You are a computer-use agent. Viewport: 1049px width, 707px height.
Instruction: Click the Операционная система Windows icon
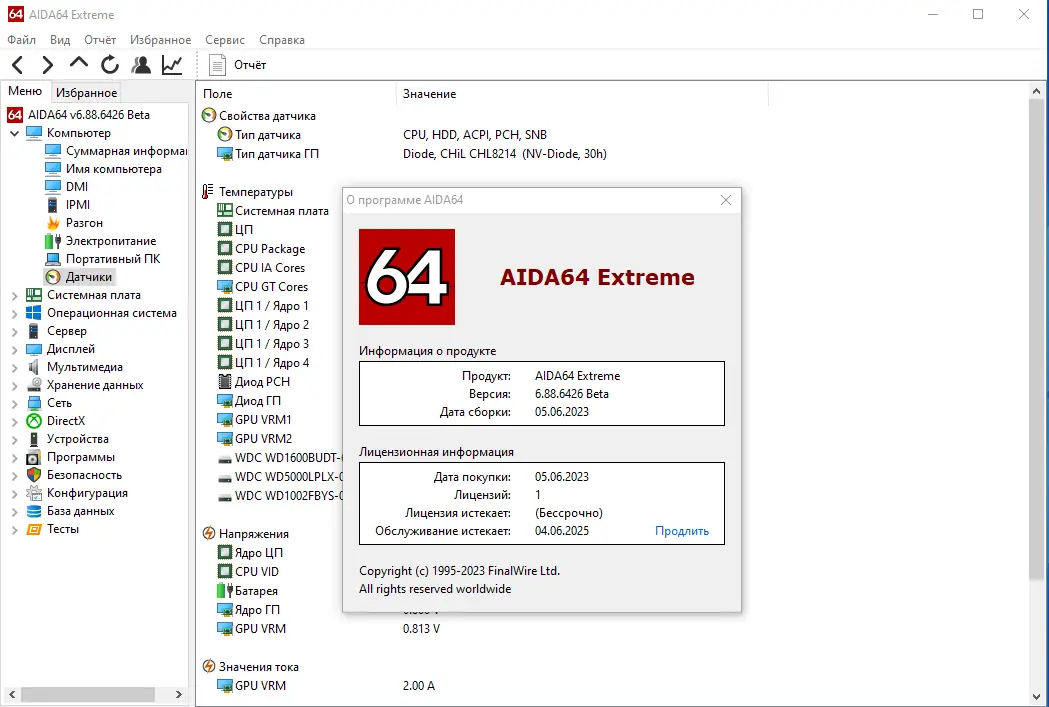click(33, 313)
